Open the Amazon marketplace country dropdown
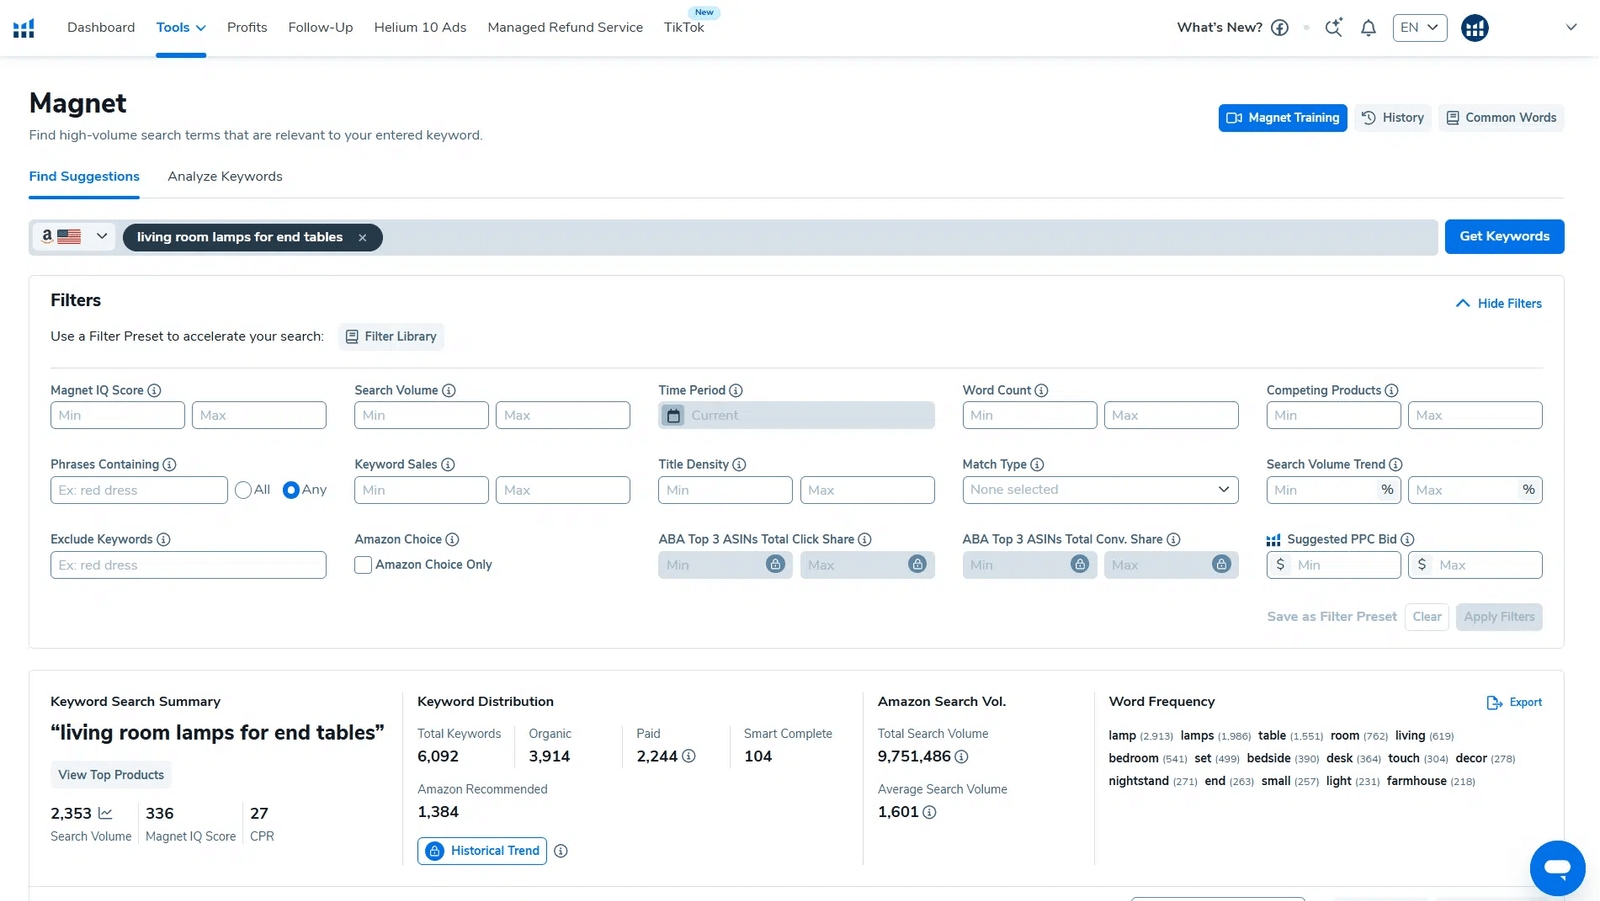Screen dimensions: 1600x901 [x=75, y=237]
